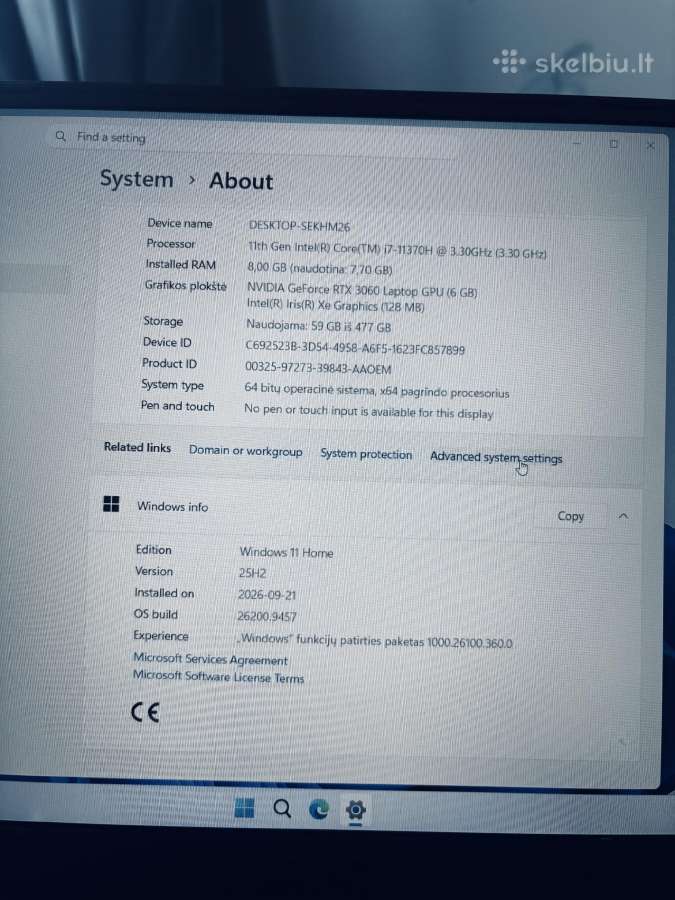The width and height of the screenshot is (675, 900).
Task: Click the Settings gear taskbar icon
Action: [x=355, y=810]
